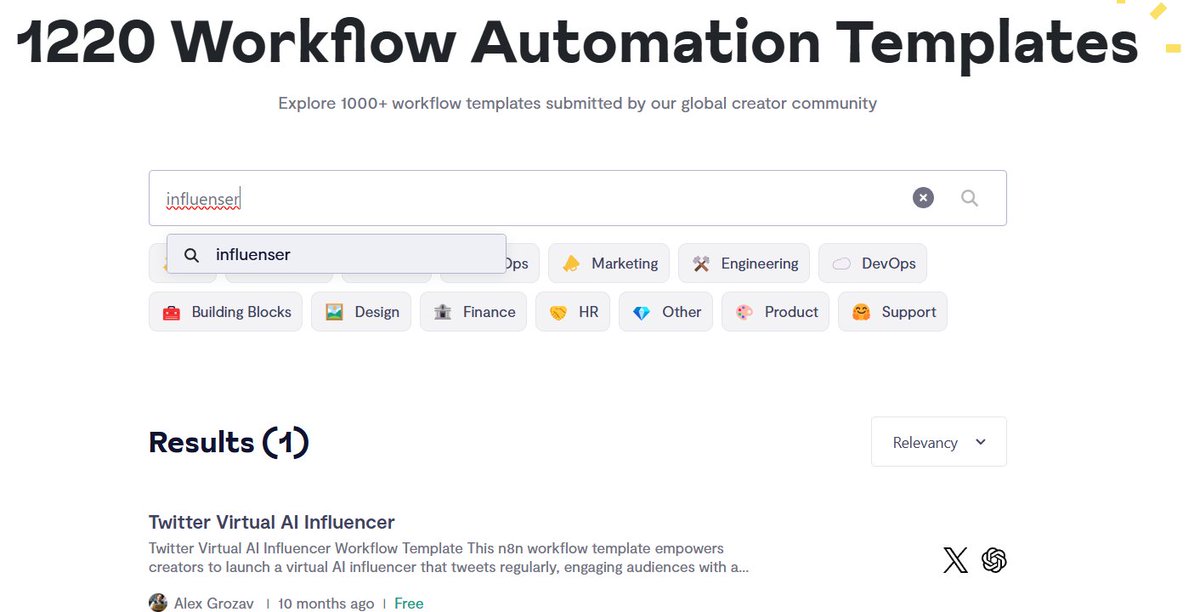Click the X (Twitter) integration icon
Image resolution: width=1200 pixels, height=612 pixels.
coord(956,560)
